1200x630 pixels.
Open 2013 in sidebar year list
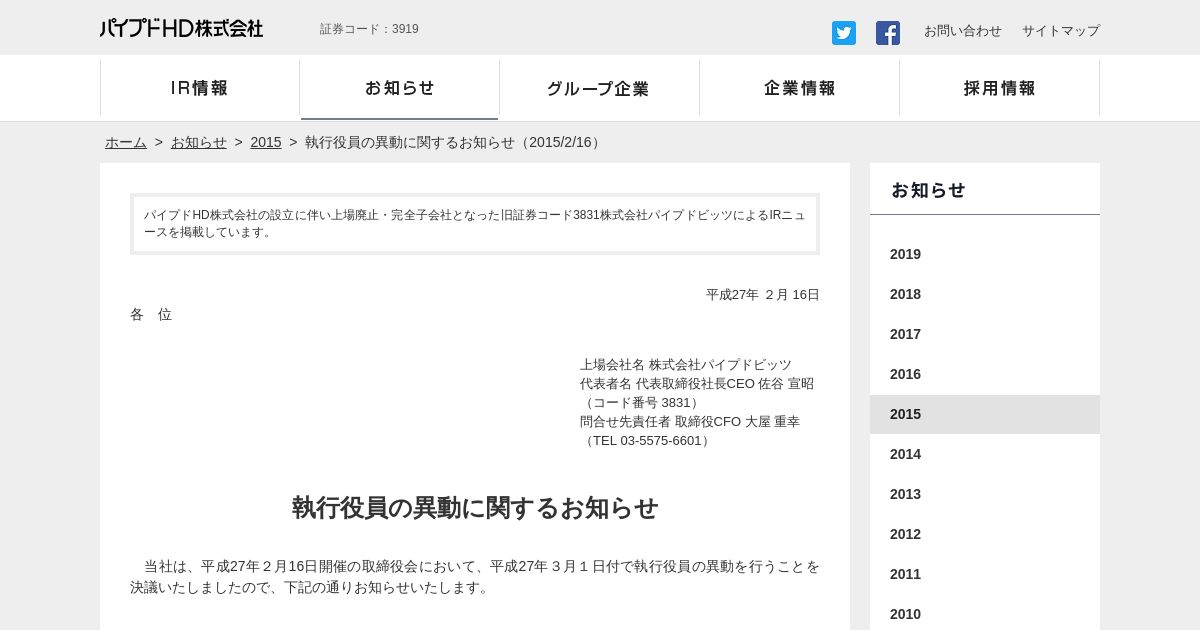pyautogui.click(x=985, y=494)
